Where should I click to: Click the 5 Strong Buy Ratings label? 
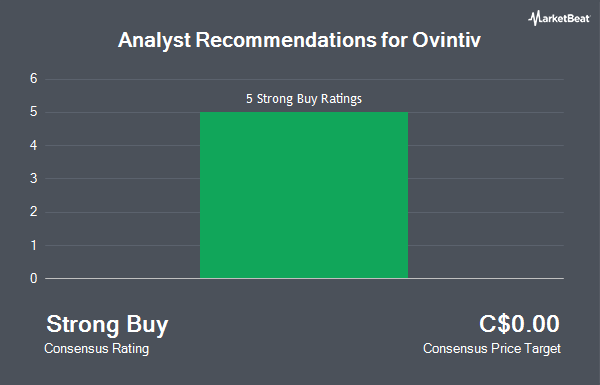pyautogui.click(x=304, y=99)
